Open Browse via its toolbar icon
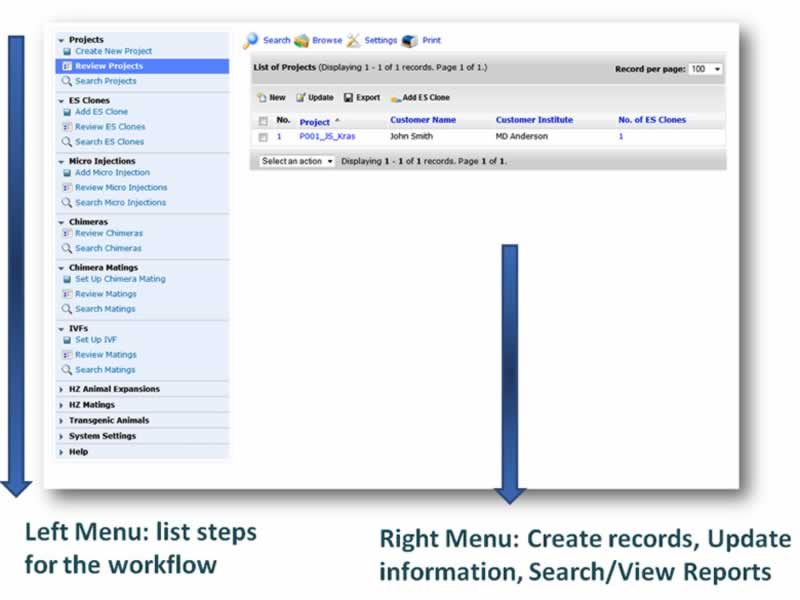The height and width of the screenshot is (600, 800). 301,41
